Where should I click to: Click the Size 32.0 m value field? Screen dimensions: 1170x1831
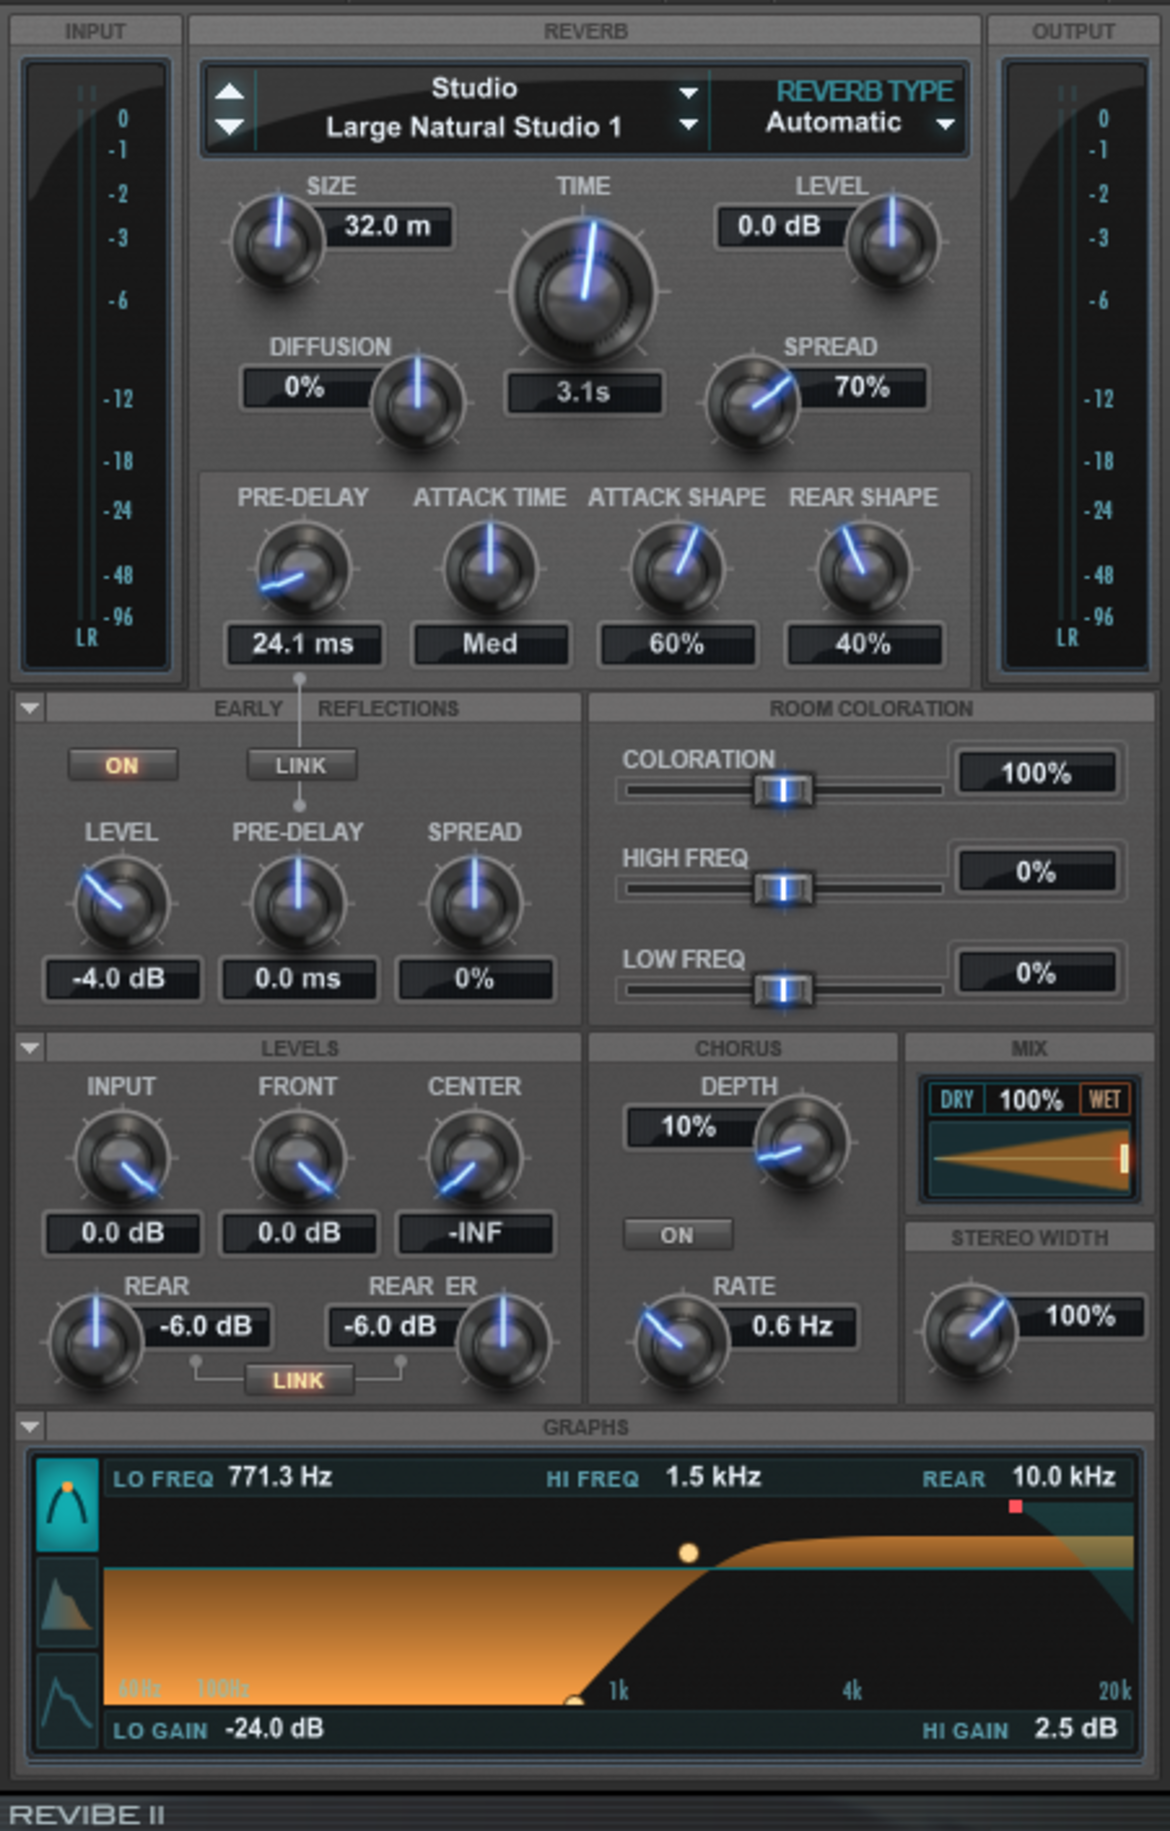click(387, 226)
